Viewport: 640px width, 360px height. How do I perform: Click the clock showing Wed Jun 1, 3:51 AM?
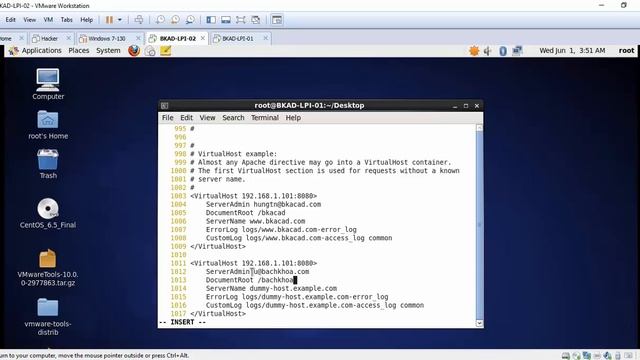[x=572, y=51]
